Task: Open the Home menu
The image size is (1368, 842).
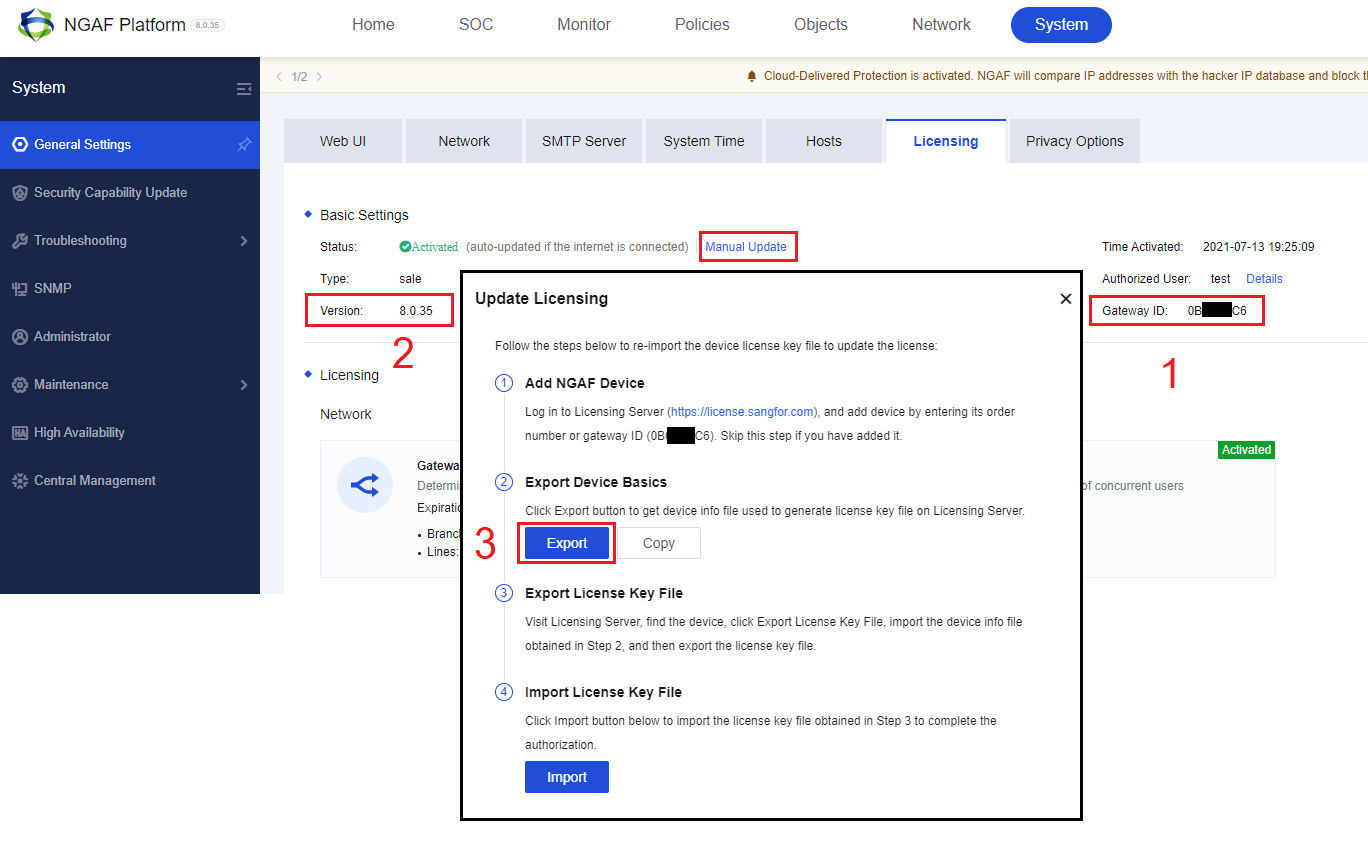Action: tap(373, 25)
